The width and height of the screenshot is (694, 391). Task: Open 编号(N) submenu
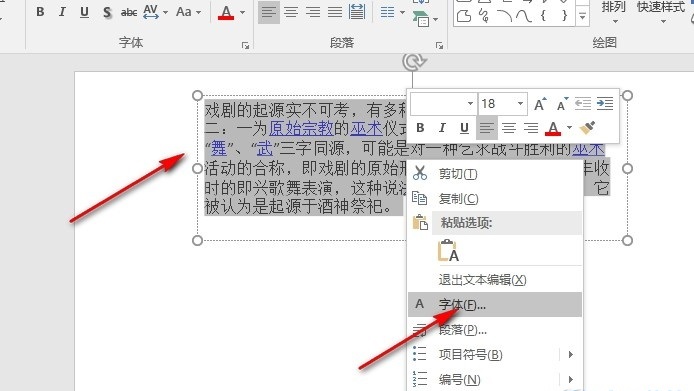(495, 379)
